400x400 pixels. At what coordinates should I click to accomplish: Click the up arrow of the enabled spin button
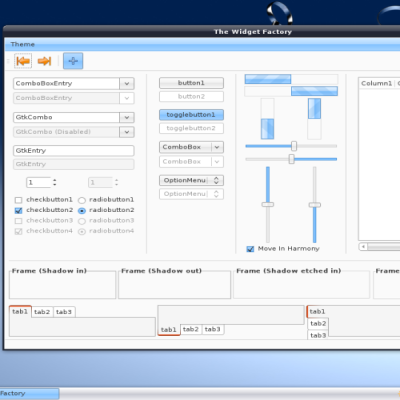[x=55, y=180]
